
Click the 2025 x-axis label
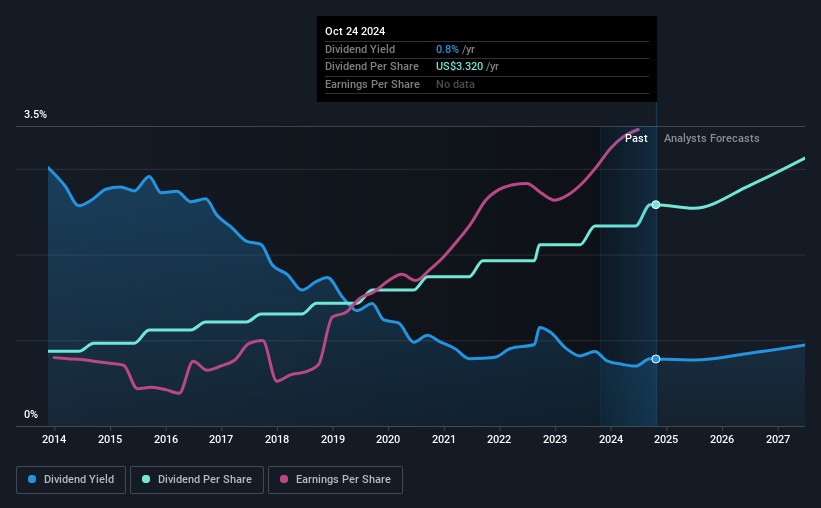[x=666, y=439]
